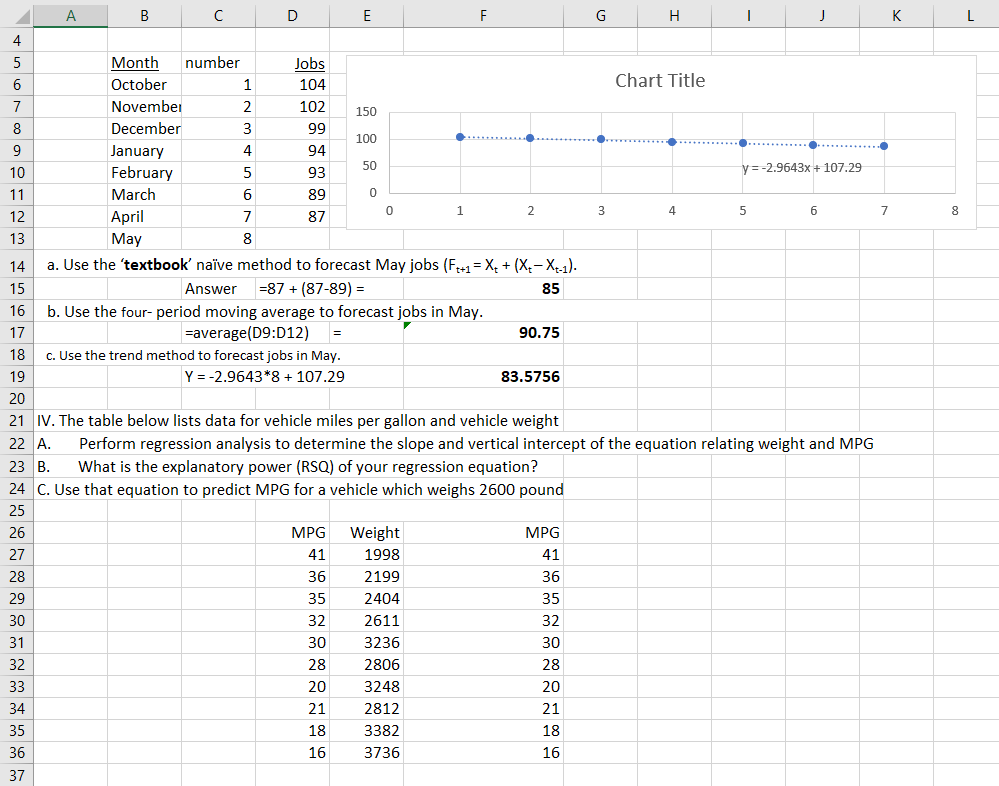Image resolution: width=999 pixels, height=786 pixels.
Task: Select cell with answer 85
Action: pos(483,289)
